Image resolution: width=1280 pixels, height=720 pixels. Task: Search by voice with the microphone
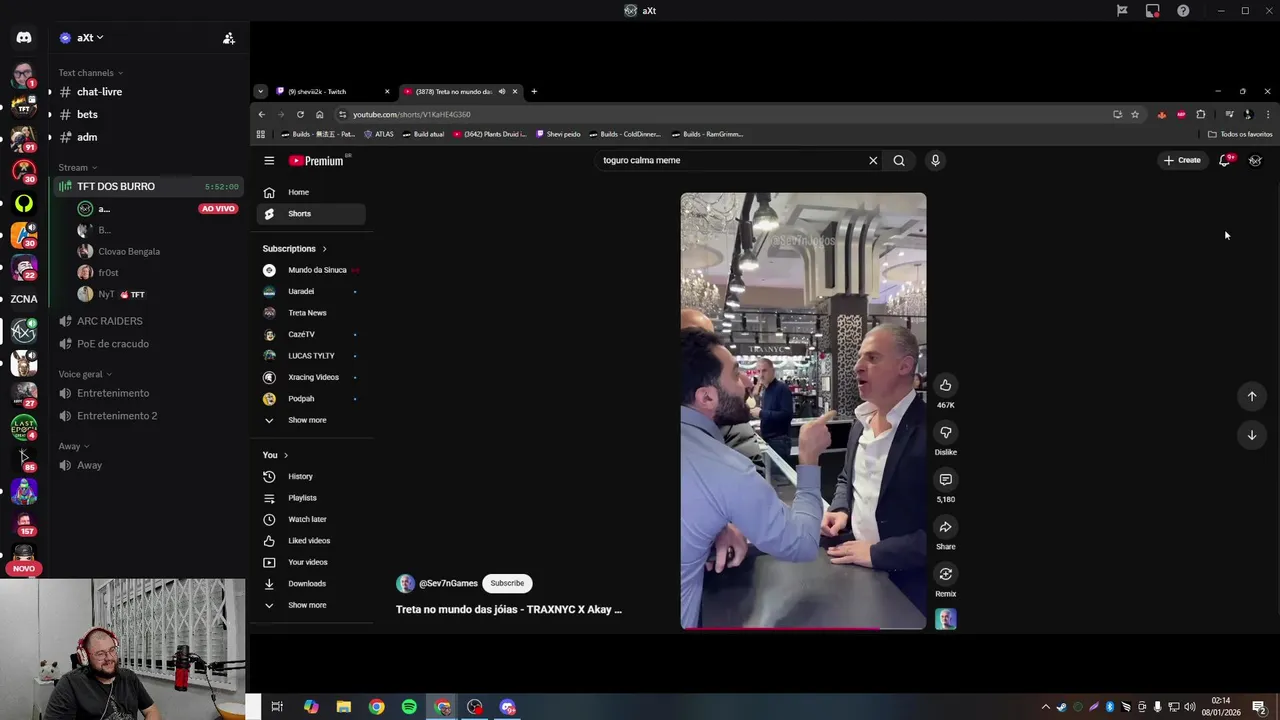pyautogui.click(x=935, y=160)
